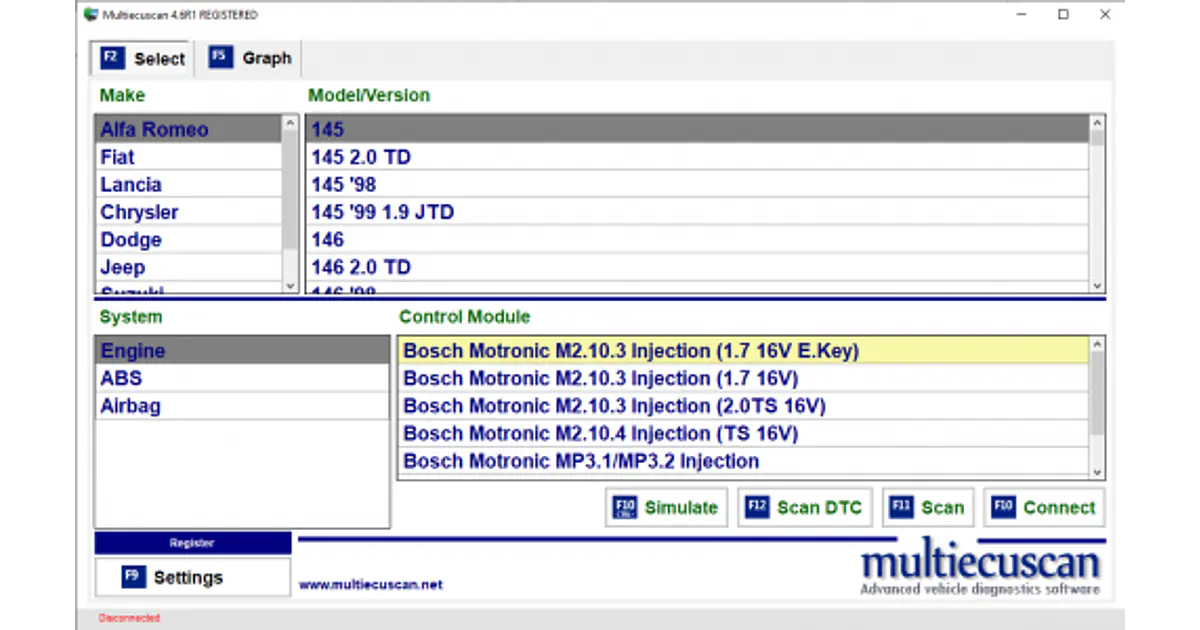Connect to the selected control module
The height and width of the screenshot is (630, 1200).
pos(1044,507)
